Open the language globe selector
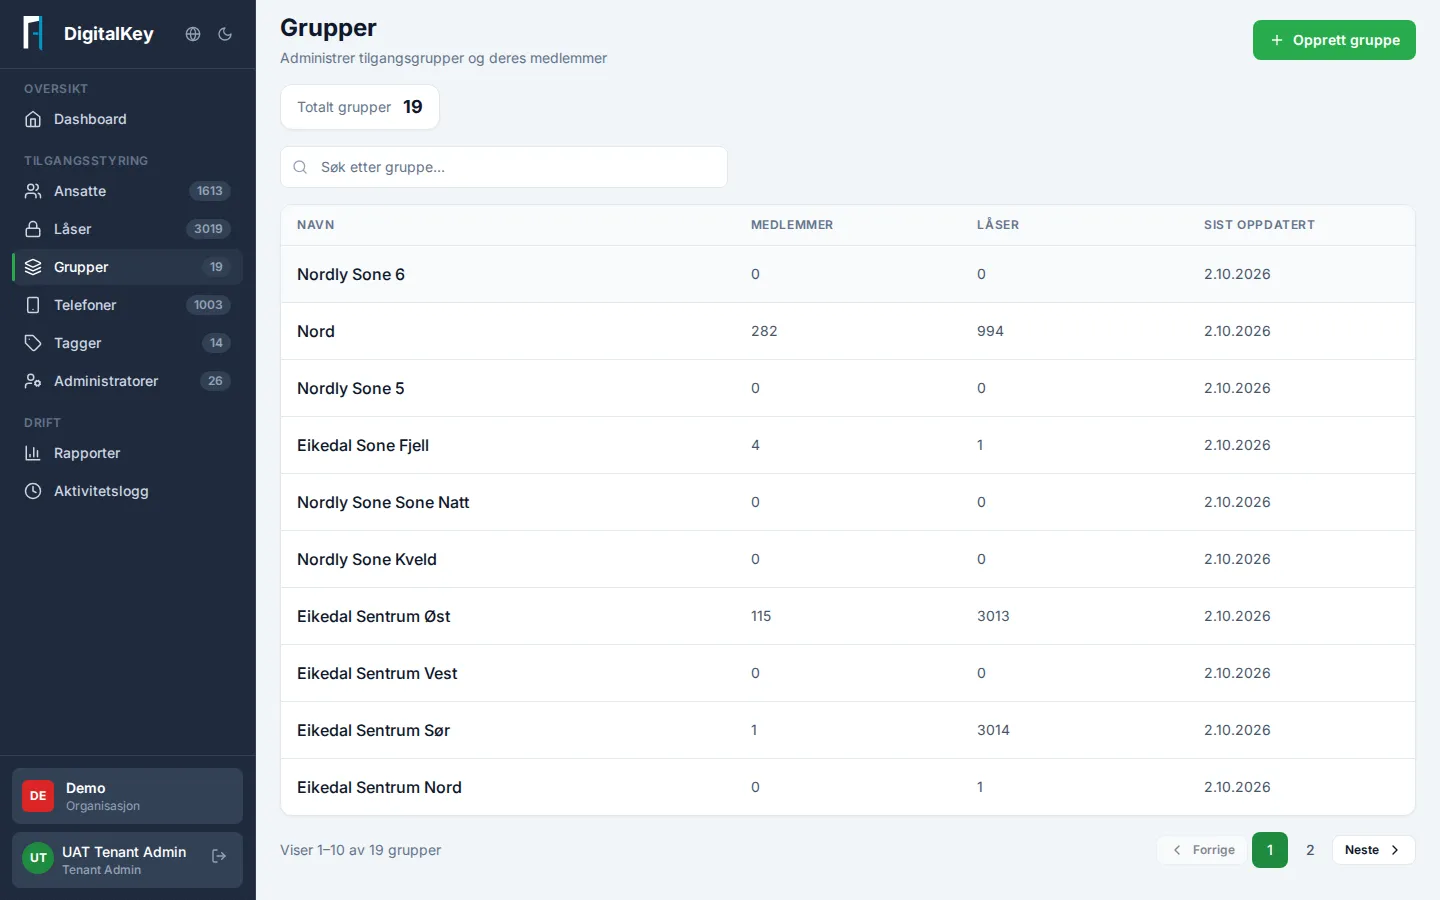Viewport: 1440px width, 900px height. click(193, 34)
